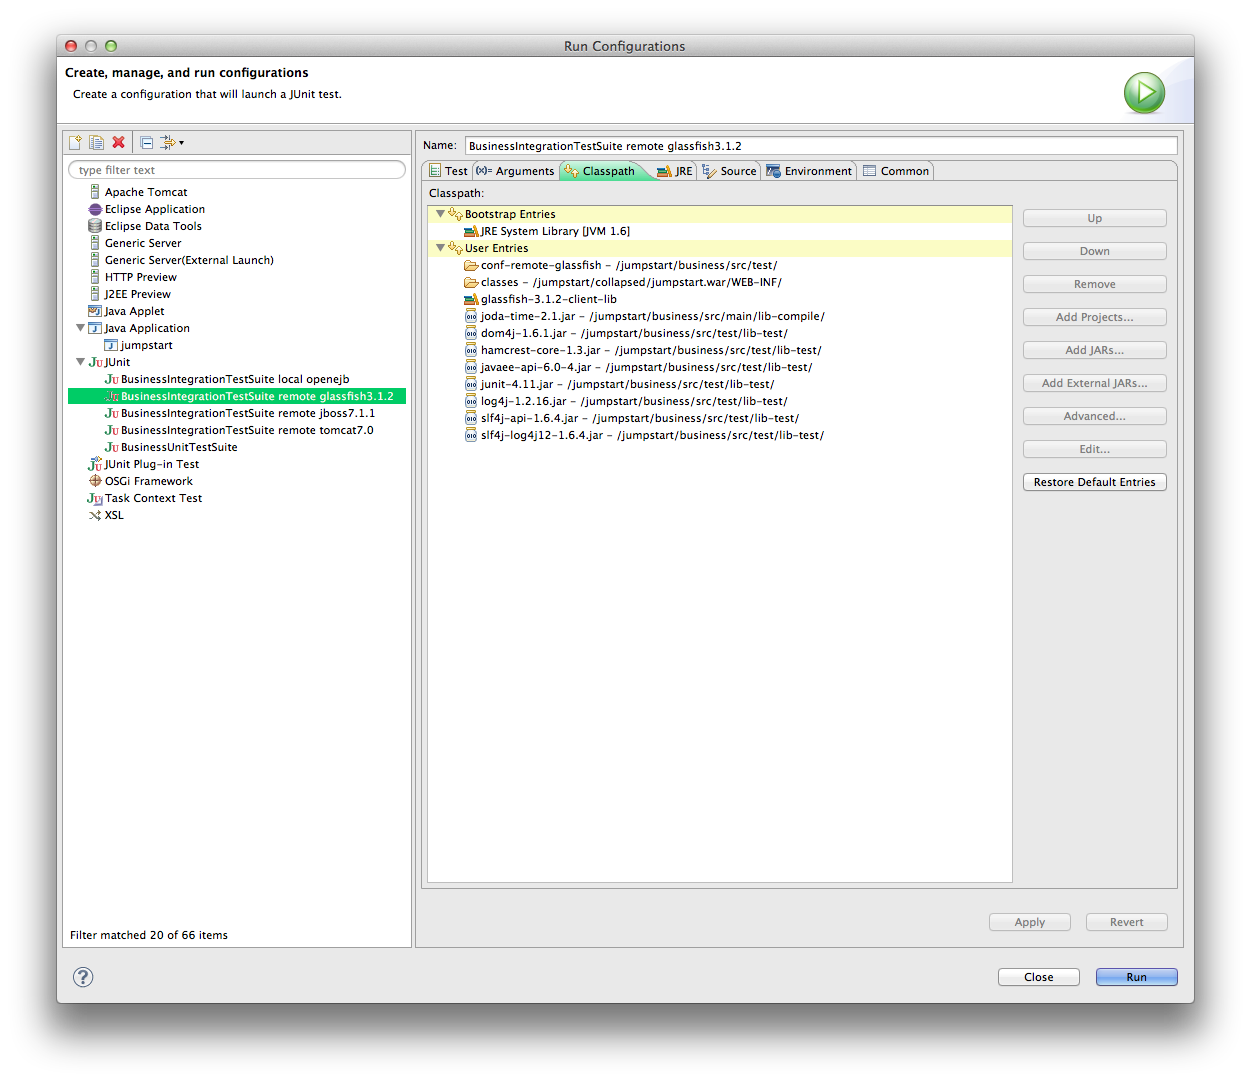The image size is (1251, 1082).
Task: Collapse the Bootstrap Entries section
Action: pyautogui.click(x=440, y=214)
